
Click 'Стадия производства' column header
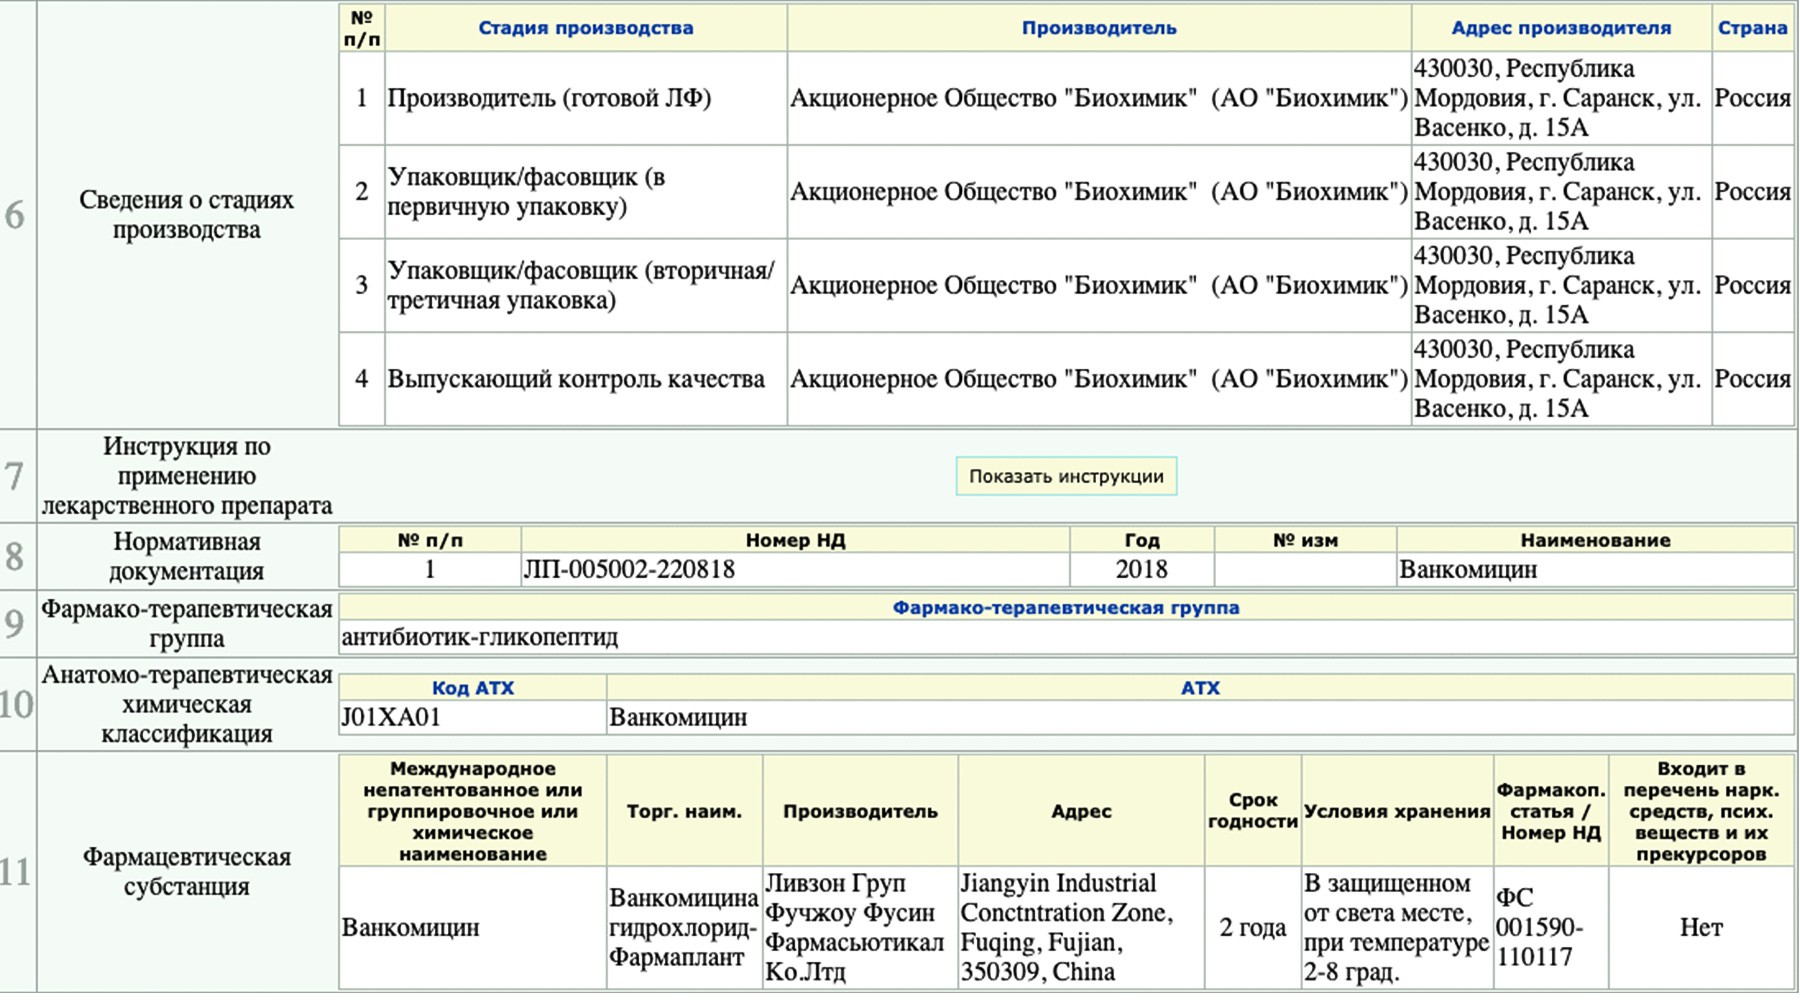tap(586, 28)
